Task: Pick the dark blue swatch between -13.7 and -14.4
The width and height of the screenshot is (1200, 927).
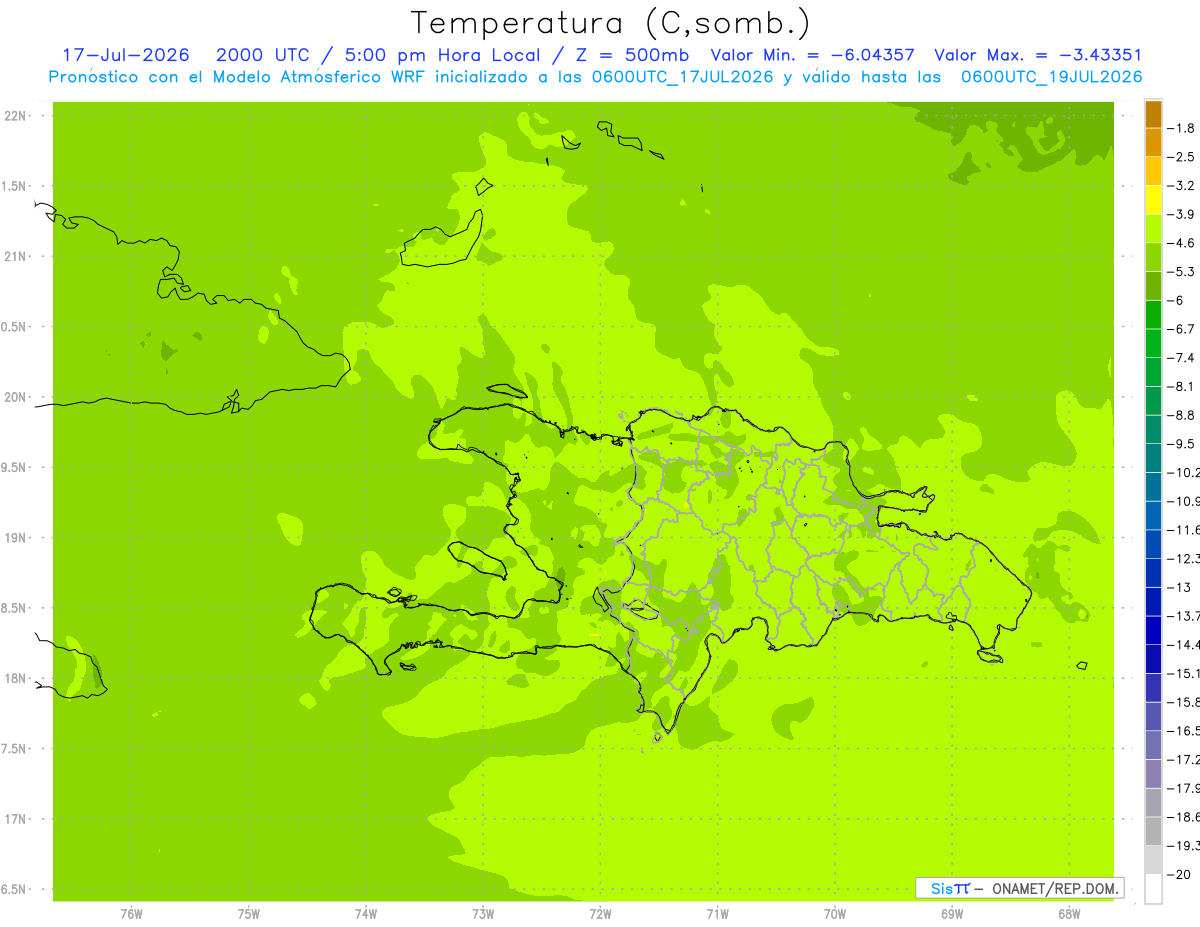Action: (1153, 630)
